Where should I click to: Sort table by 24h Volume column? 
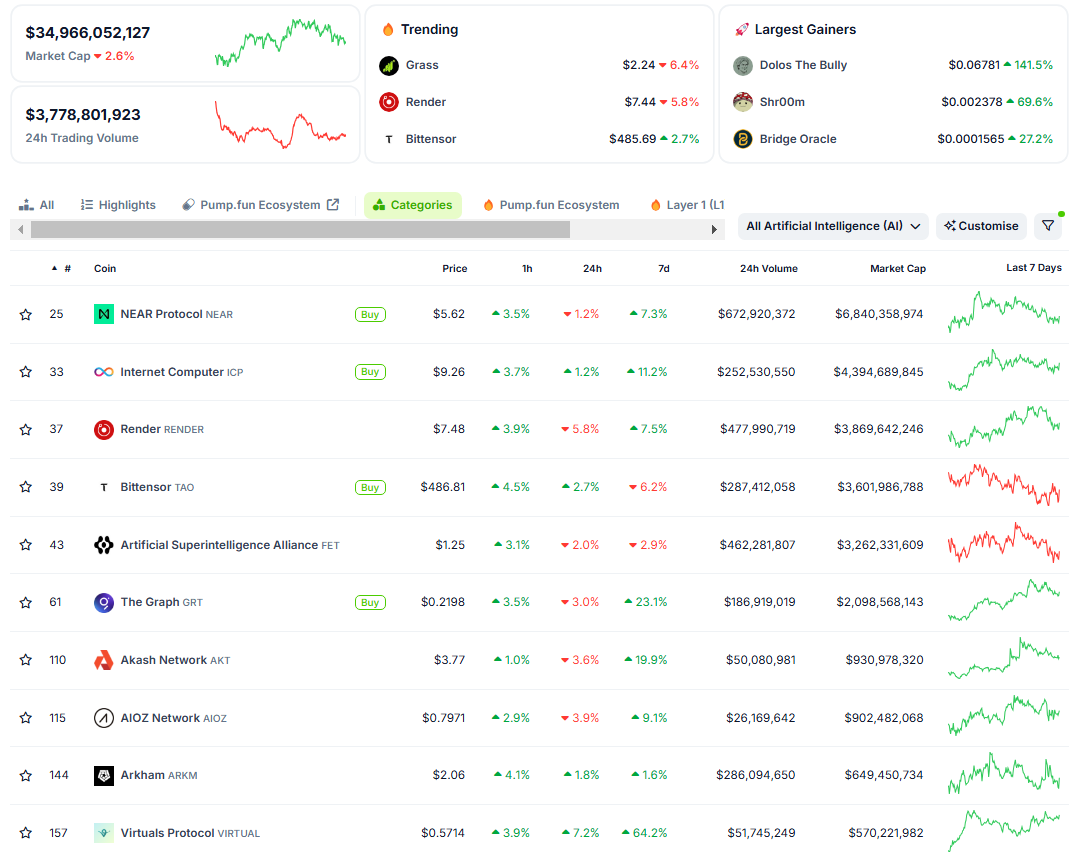tap(769, 269)
